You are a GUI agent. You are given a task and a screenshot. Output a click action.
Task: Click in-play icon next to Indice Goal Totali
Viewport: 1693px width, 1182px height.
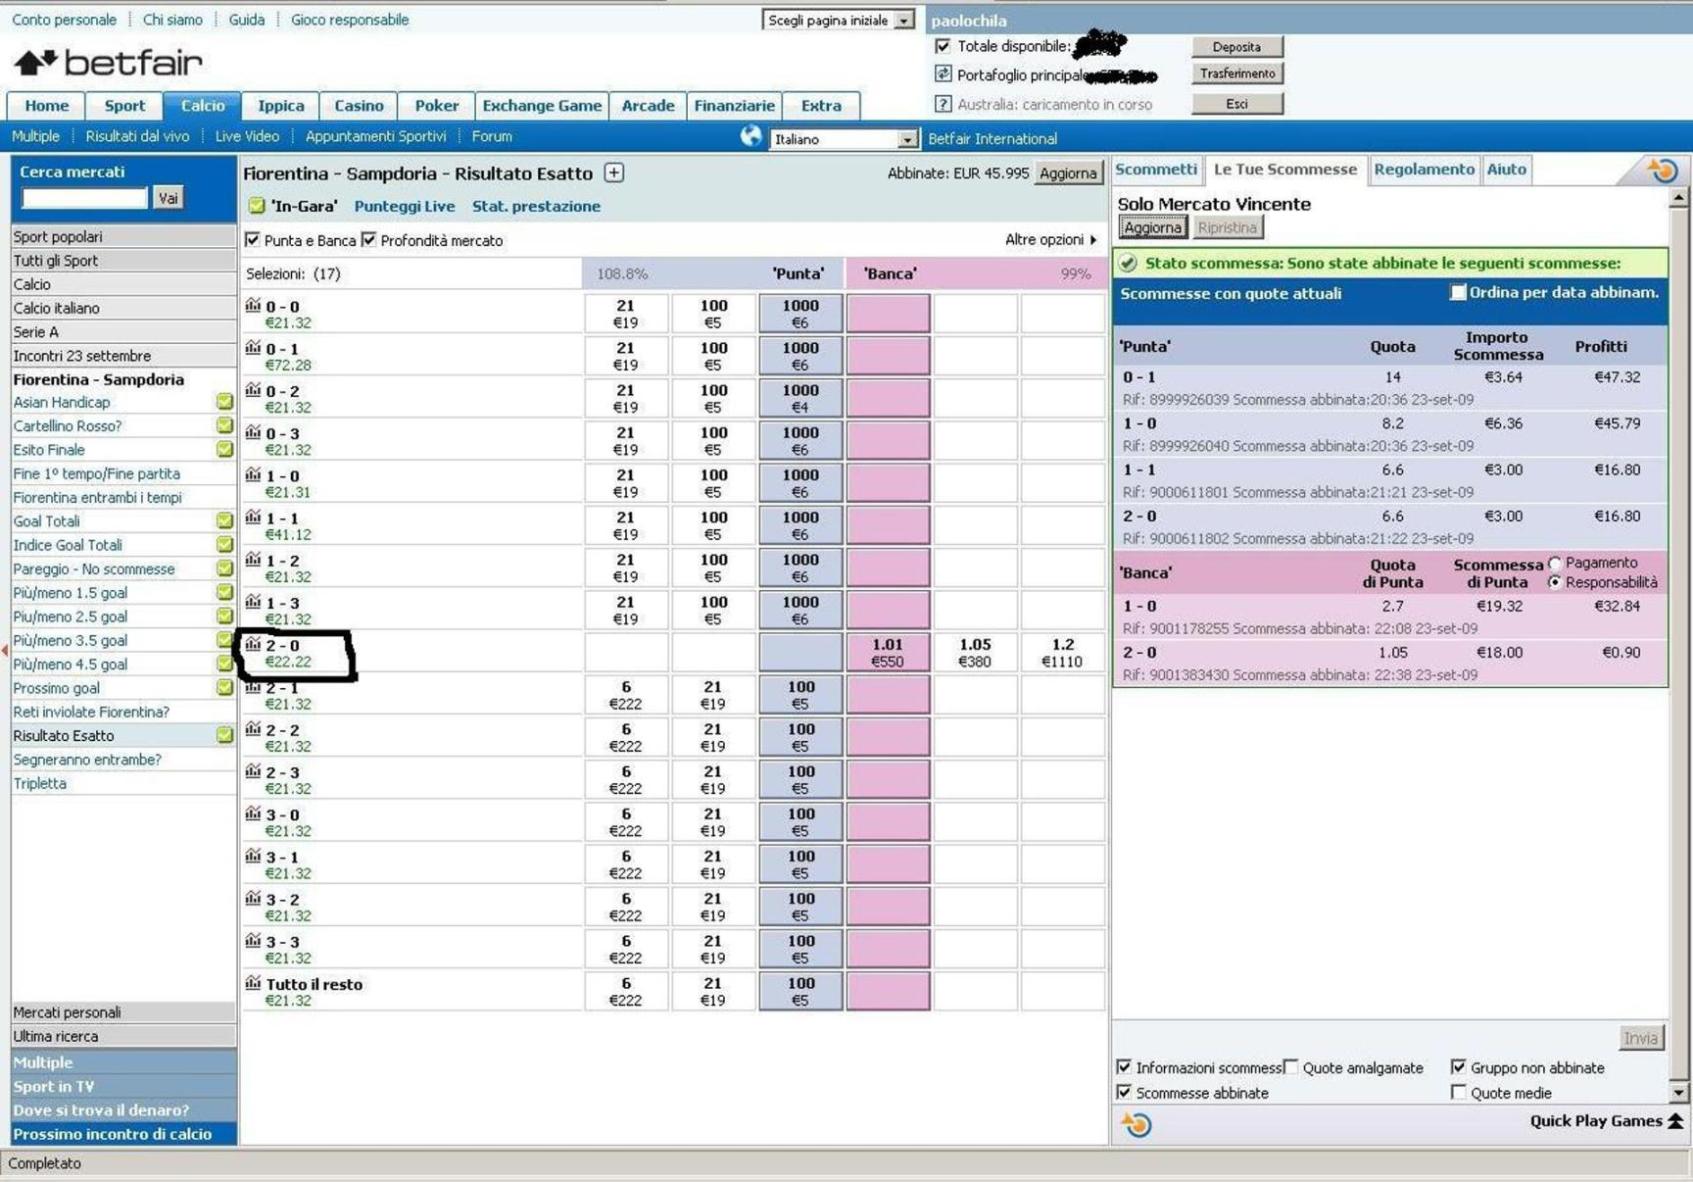coord(225,544)
